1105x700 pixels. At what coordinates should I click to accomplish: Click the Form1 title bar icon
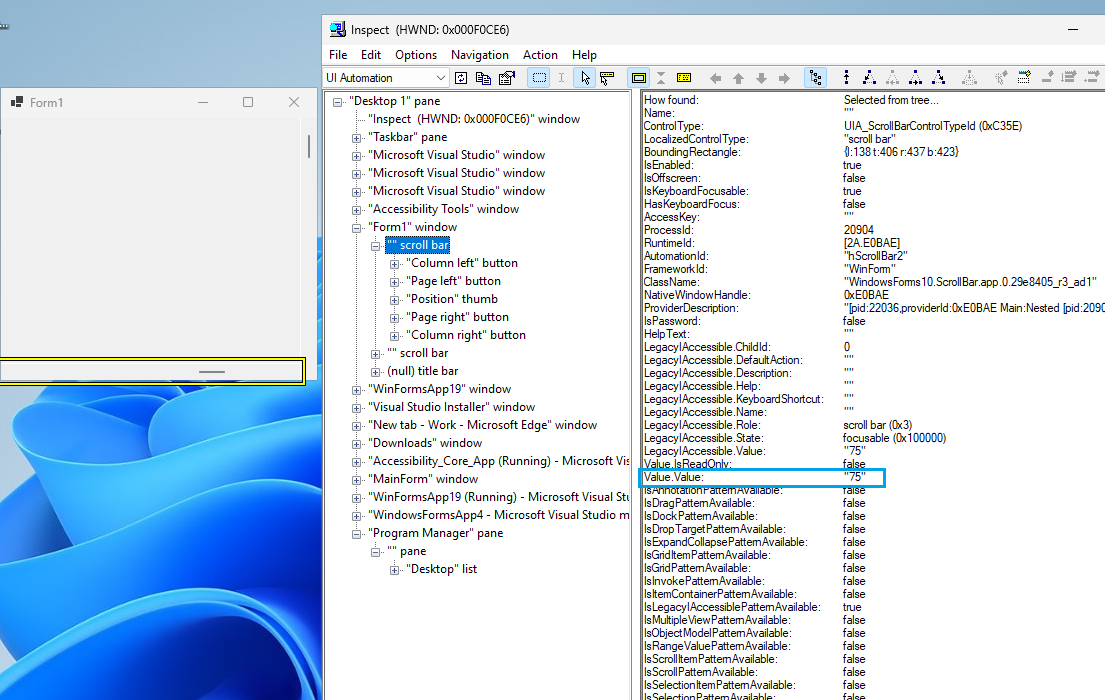click(x=17, y=102)
